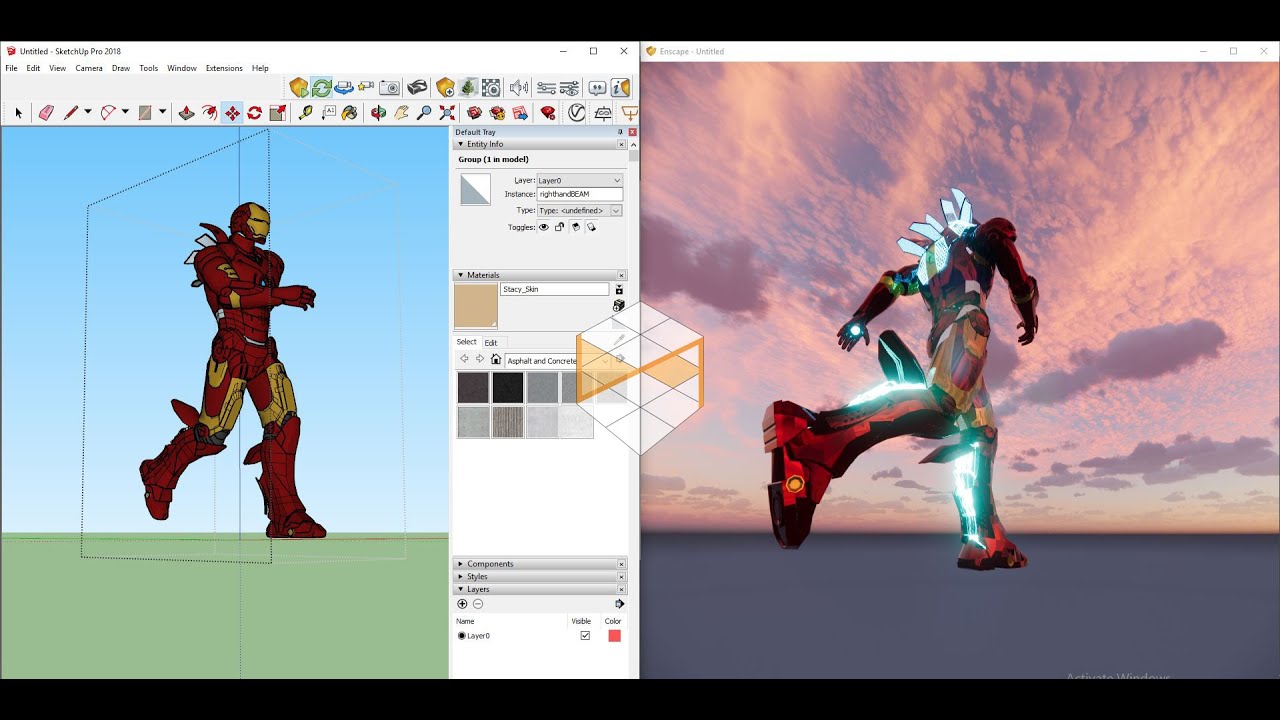
Task: Add a new layer plus button
Action: (462, 604)
